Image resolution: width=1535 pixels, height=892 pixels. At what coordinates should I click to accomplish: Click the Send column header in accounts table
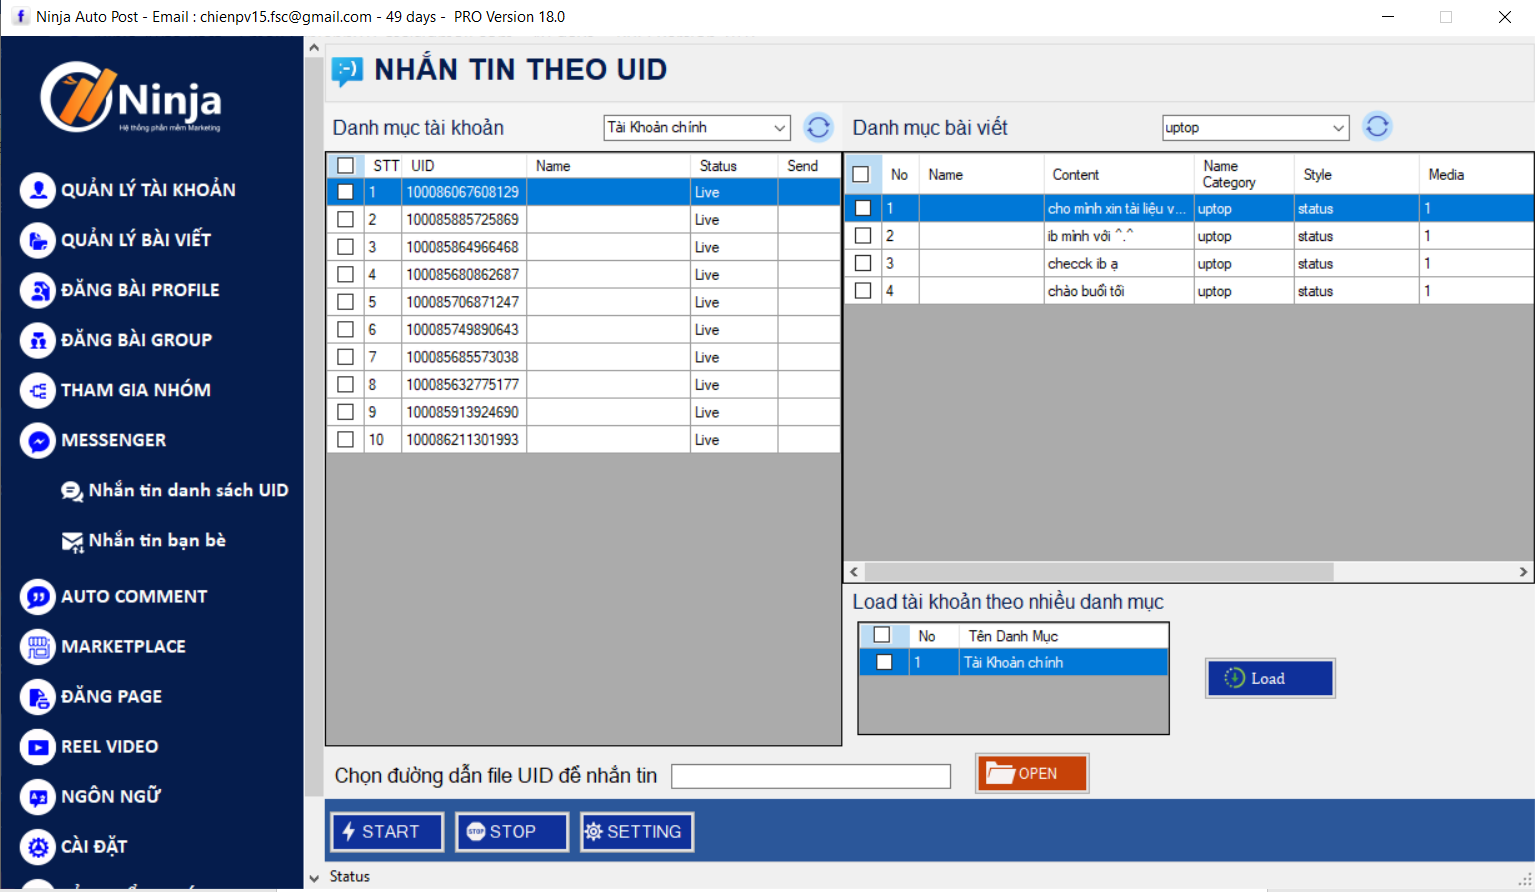click(809, 166)
